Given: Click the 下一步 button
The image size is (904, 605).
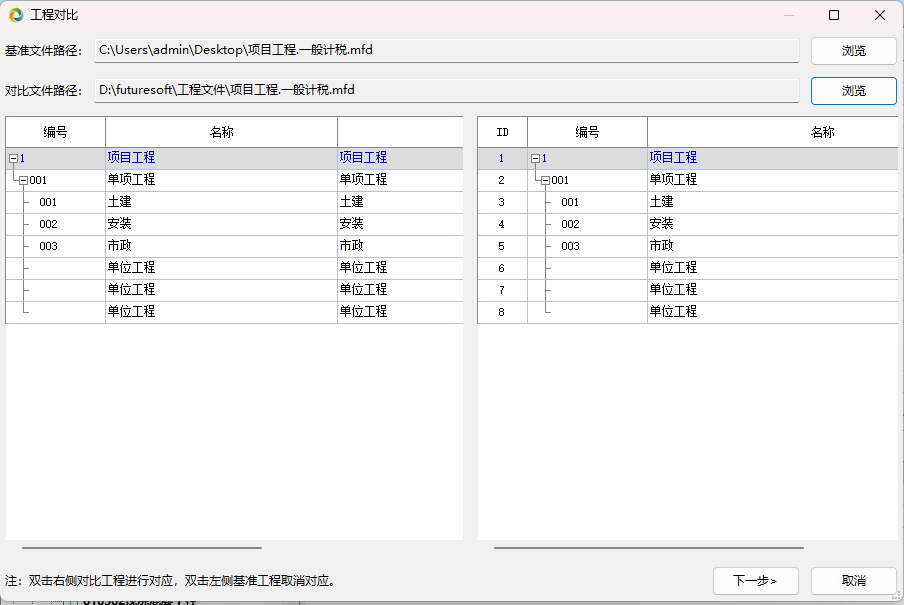Looking at the screenshot, I should coord(755,580).
